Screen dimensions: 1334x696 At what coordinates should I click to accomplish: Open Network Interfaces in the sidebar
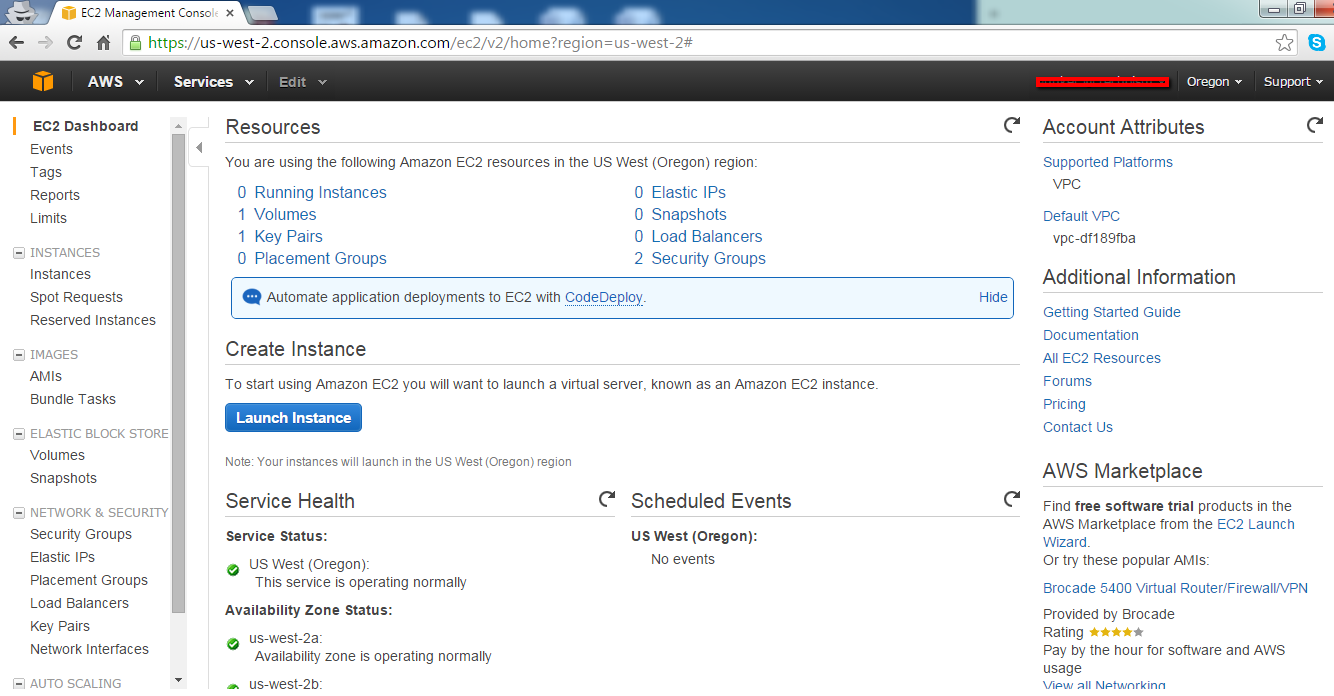[x=89, y=649]
